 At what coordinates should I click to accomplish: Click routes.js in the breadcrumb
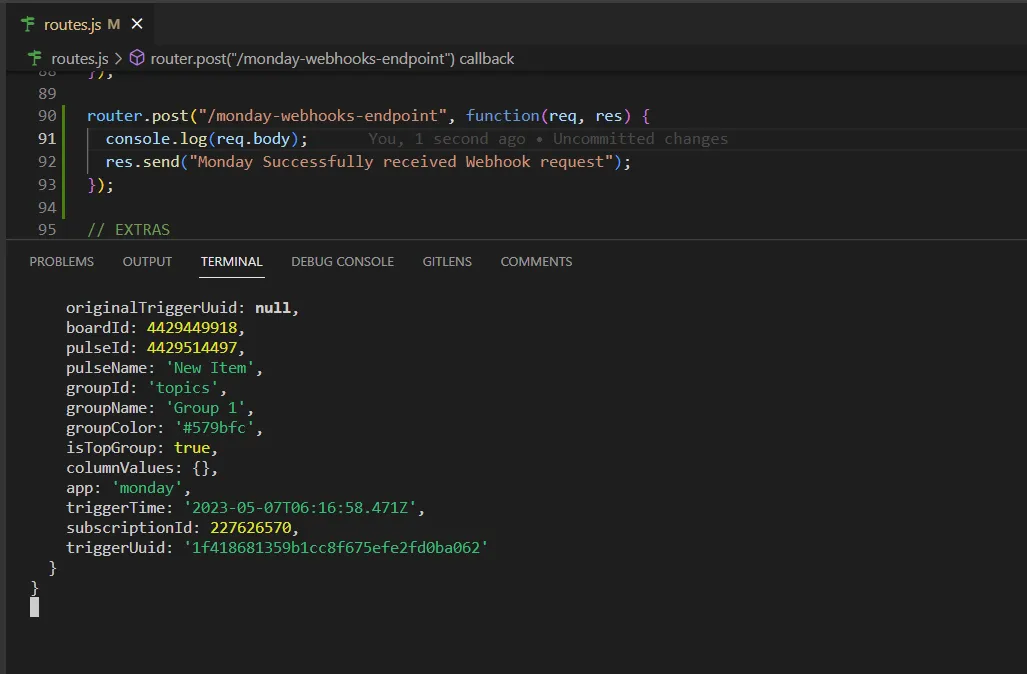click(x=79, y=59)
